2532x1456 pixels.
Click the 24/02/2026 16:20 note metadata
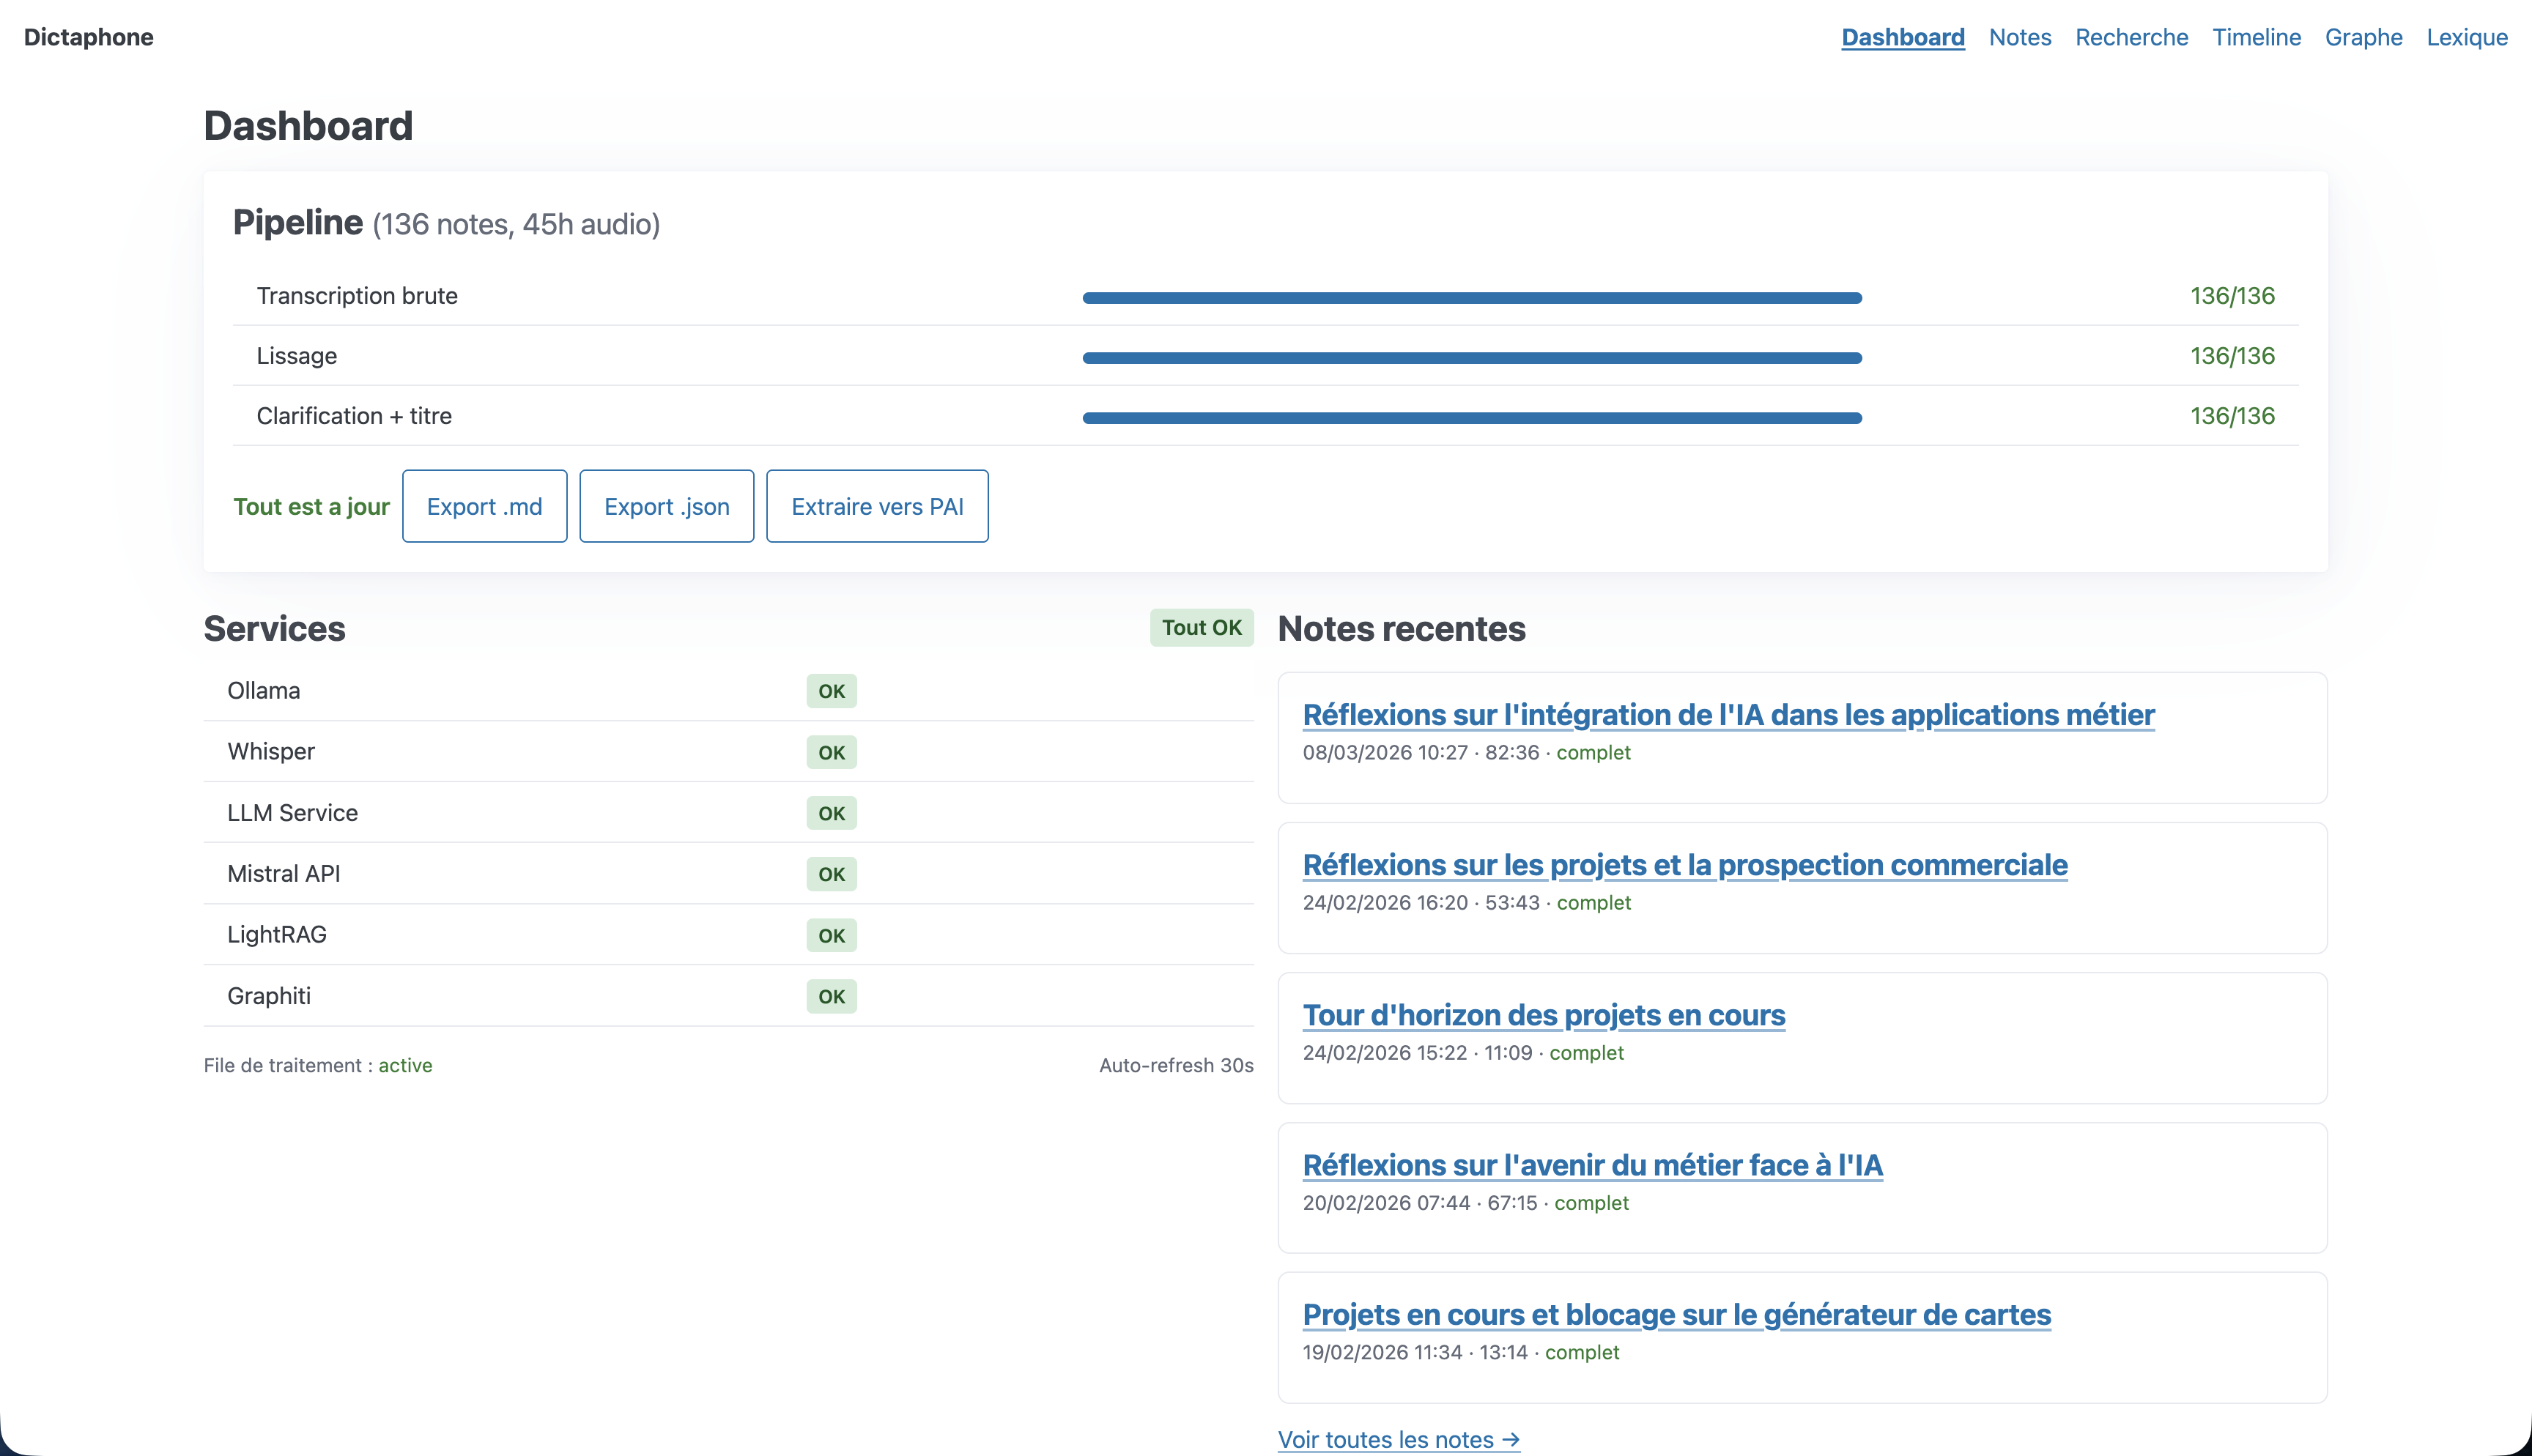coord(1466,903)
